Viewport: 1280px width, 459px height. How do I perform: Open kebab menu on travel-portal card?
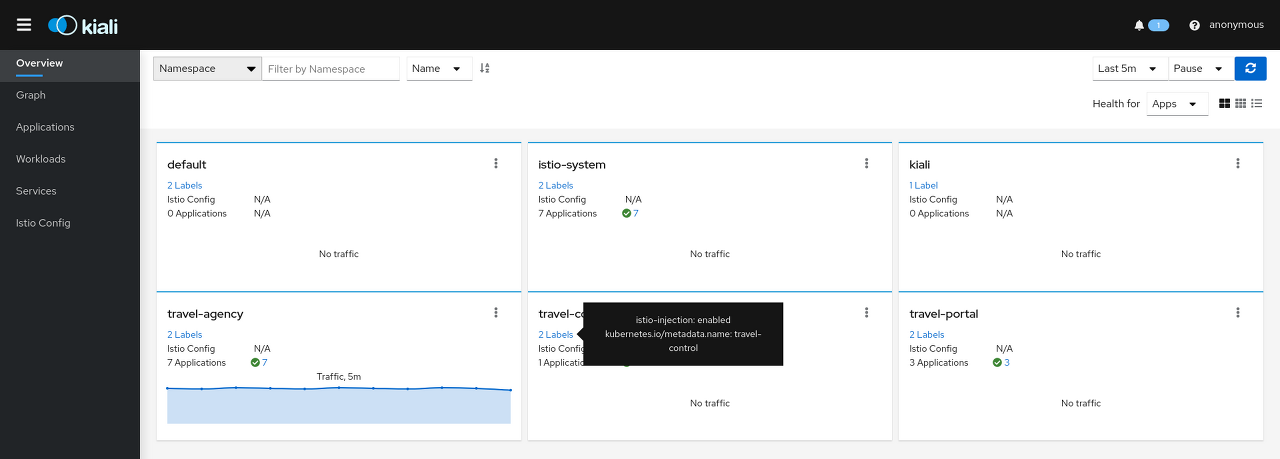[1238, 312]
